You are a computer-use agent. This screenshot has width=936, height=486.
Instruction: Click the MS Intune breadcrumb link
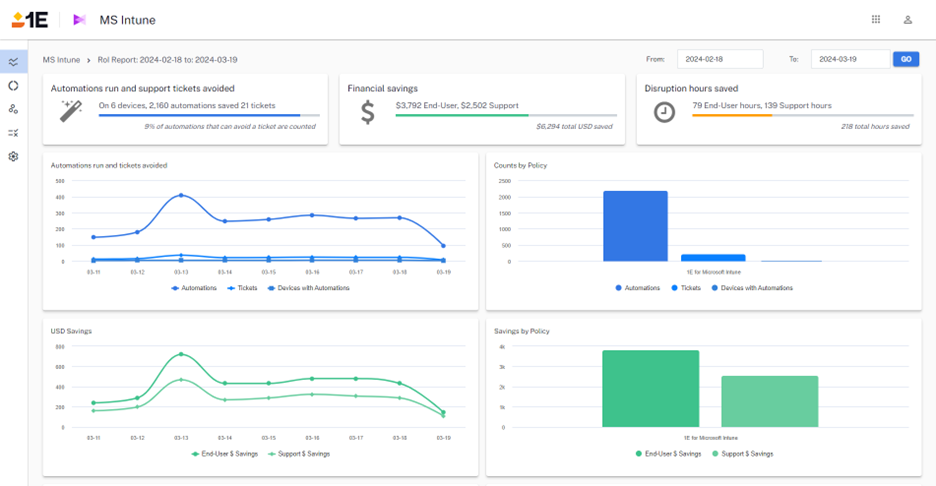63,60
